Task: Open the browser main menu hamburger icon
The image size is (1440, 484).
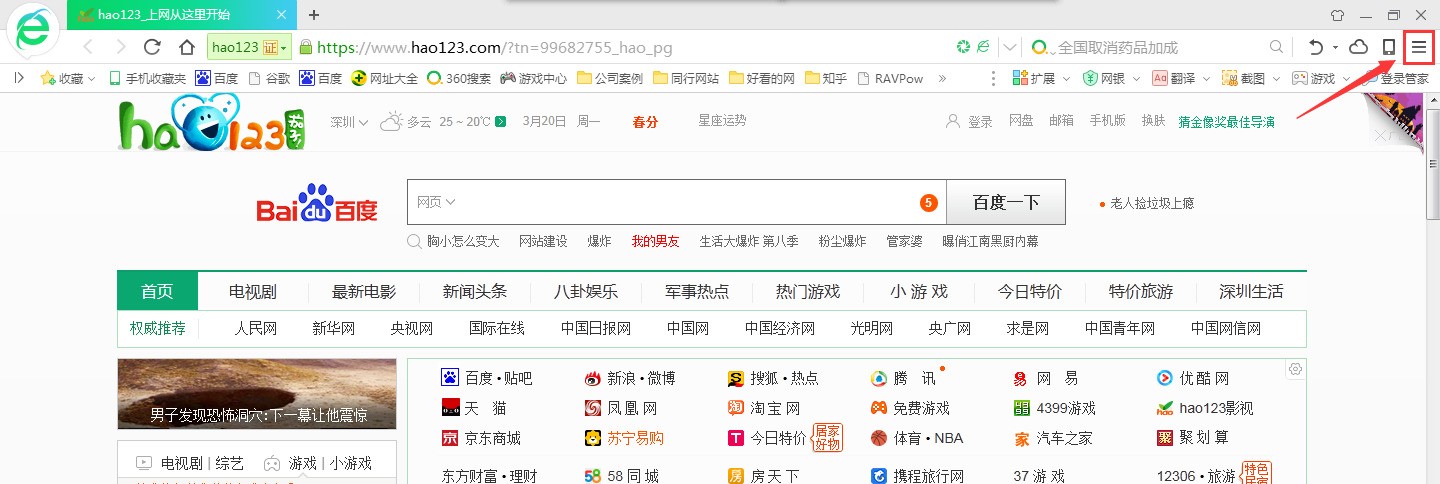Action: tap(1419, 47)
